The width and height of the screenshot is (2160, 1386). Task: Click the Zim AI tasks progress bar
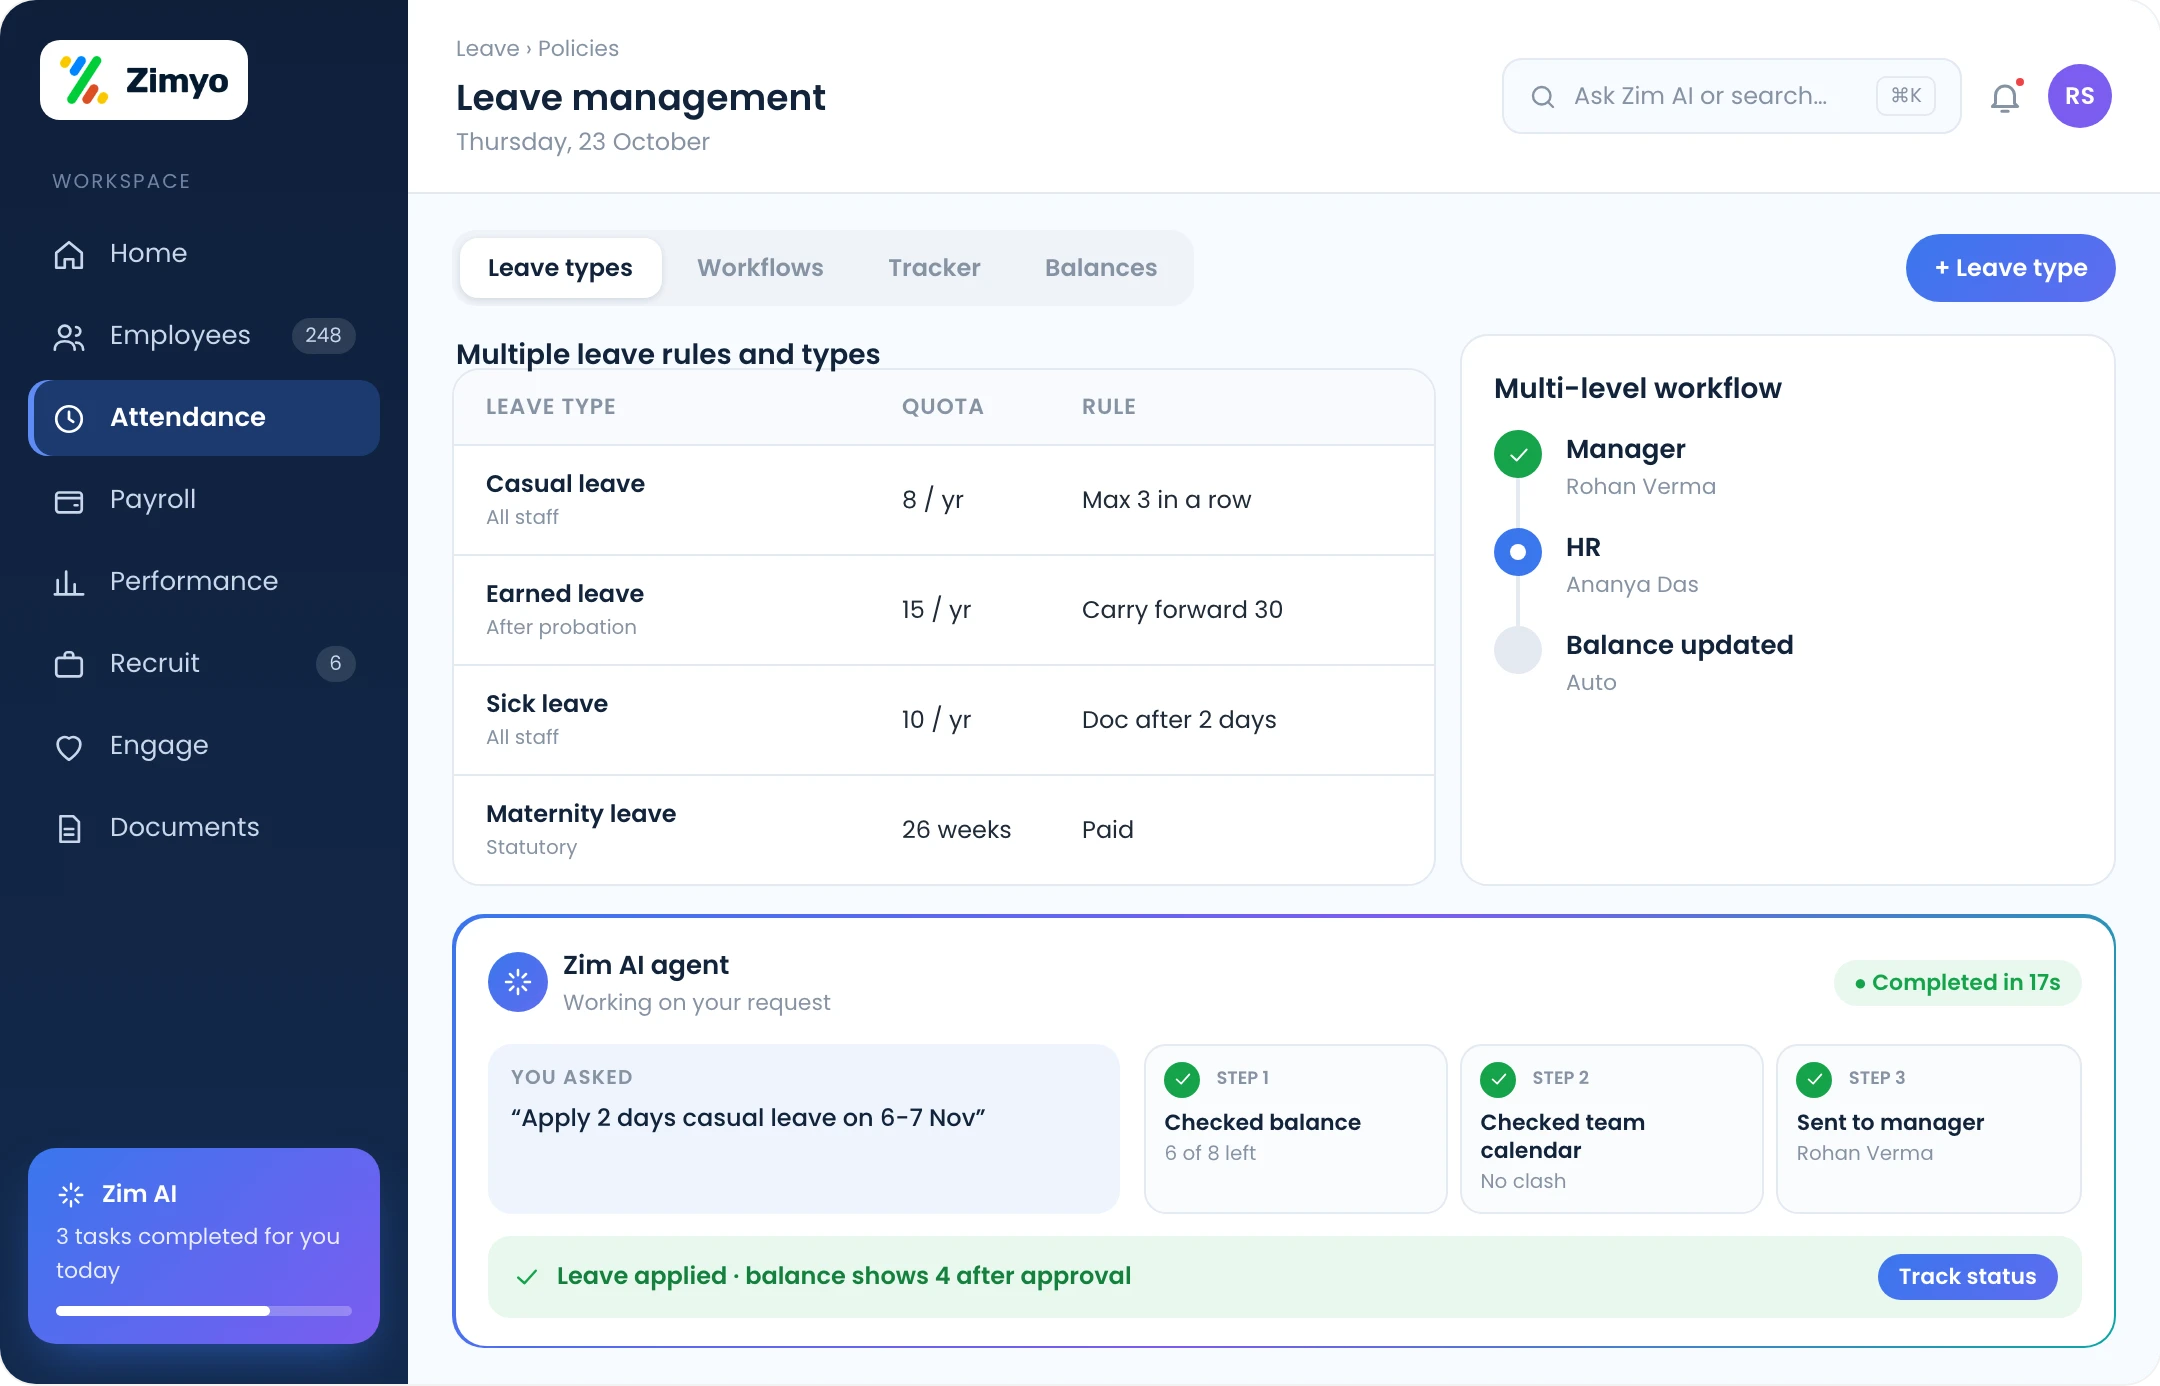(x=204, y=1311)
